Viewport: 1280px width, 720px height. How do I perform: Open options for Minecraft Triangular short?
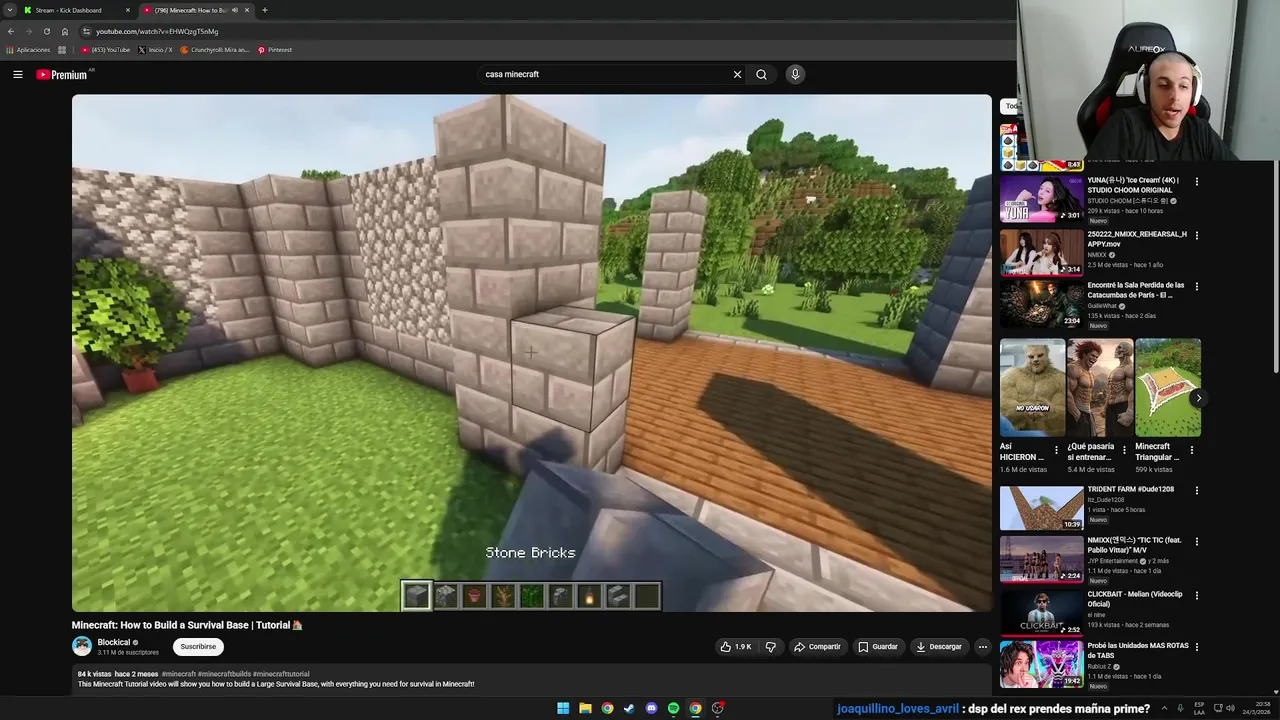1191,450
